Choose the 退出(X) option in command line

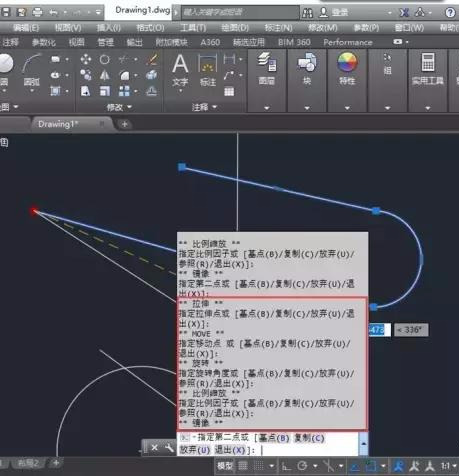click(x=230, y=450)
